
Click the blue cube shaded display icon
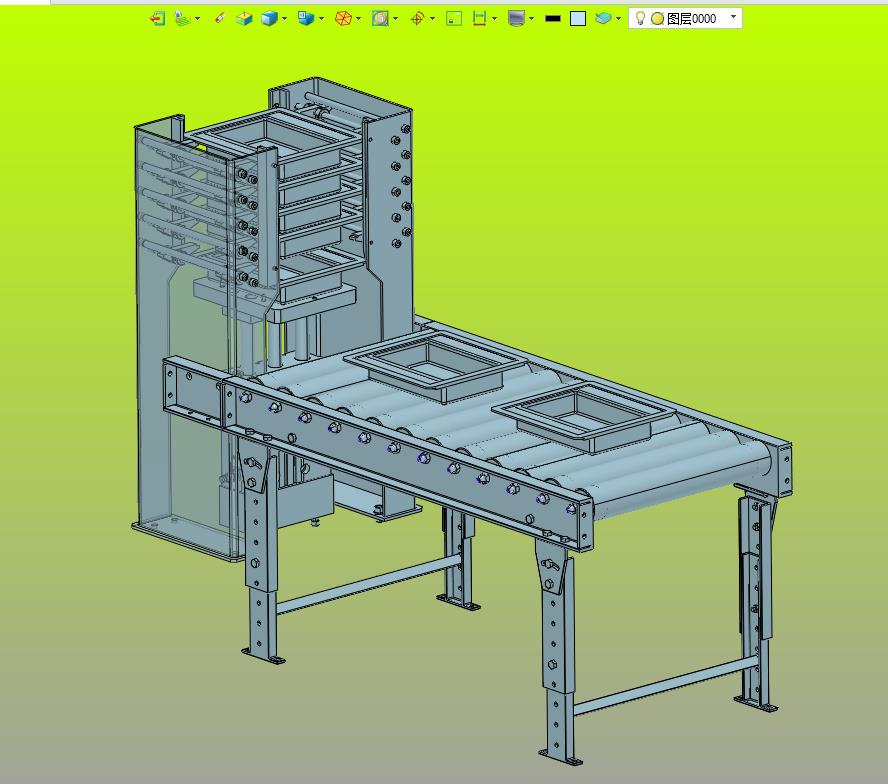[x=269, y=19]
